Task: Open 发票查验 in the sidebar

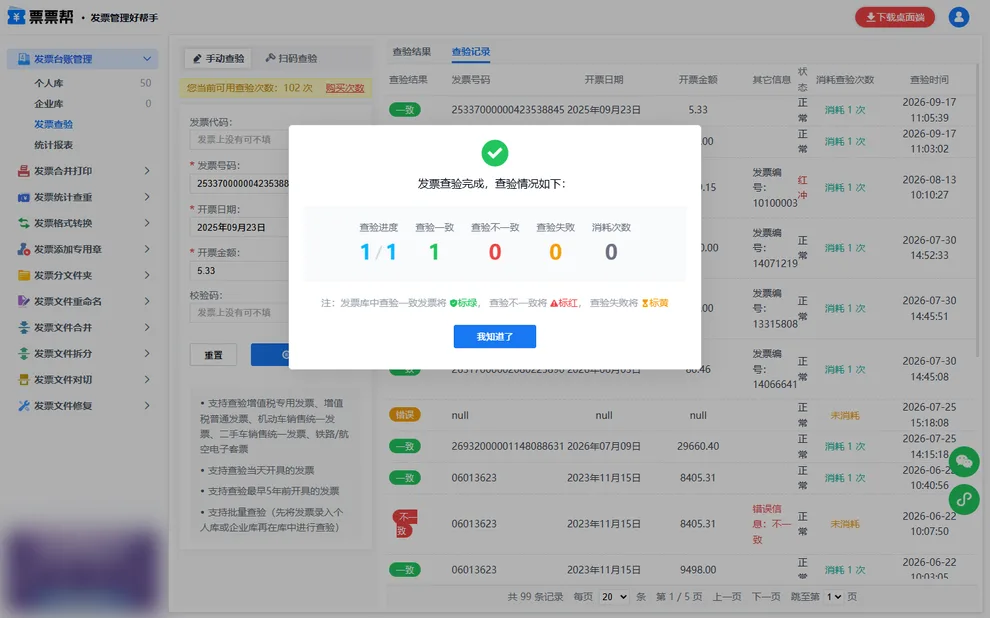Action: tap(54, 124)
